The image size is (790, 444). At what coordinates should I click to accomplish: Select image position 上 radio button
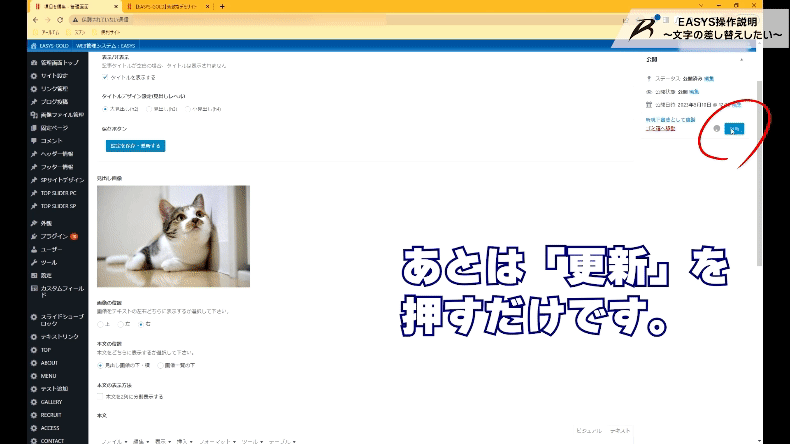tap(100, 324)
